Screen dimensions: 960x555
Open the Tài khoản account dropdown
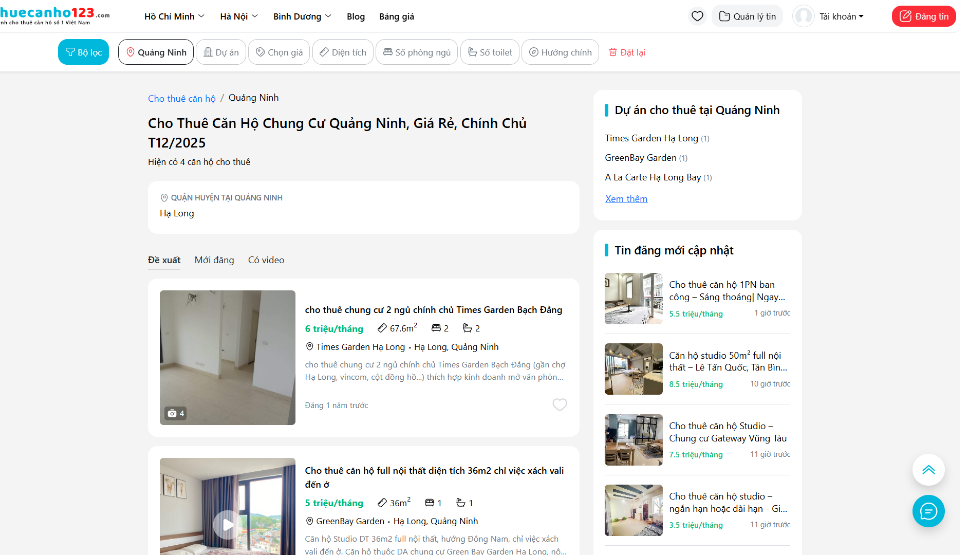[829, 16]
